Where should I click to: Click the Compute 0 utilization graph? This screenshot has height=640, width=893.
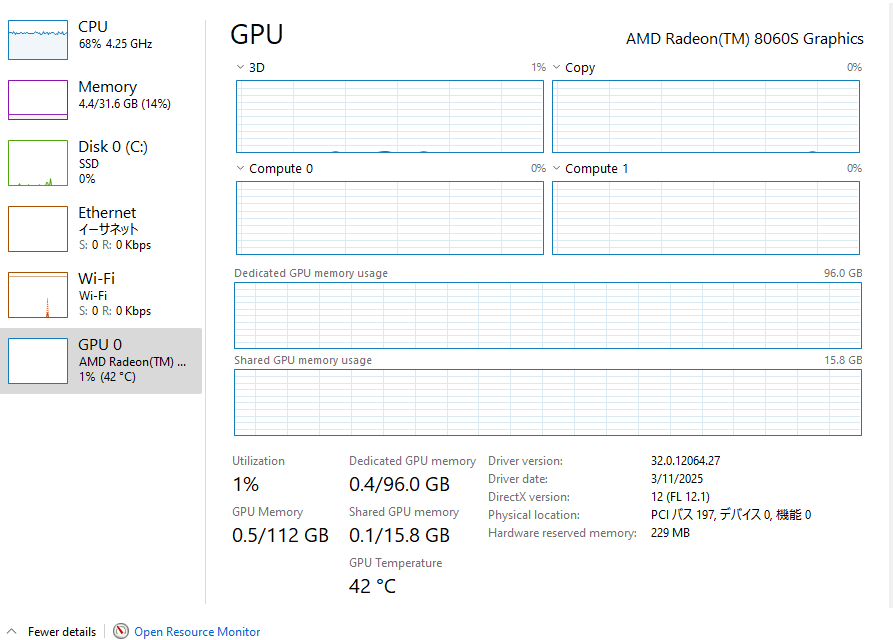[390, 218]
